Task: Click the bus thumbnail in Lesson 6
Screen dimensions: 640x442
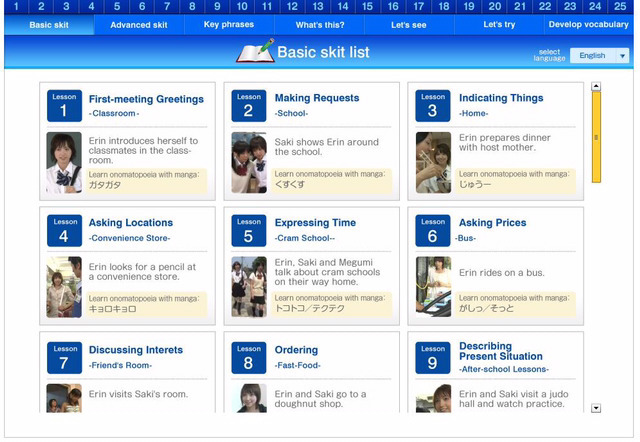Action: pyautogui.click(x=433, y=287)
